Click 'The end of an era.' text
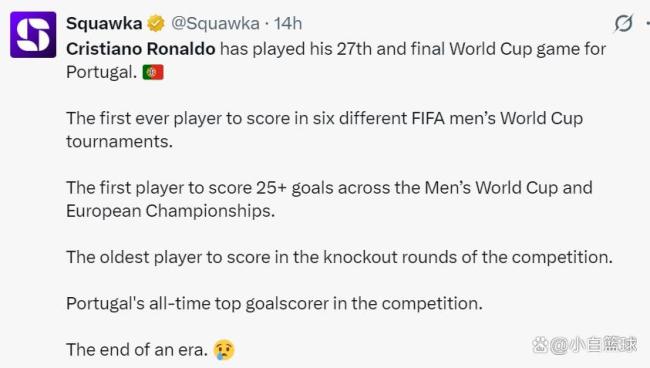 [x=137, y=350]
